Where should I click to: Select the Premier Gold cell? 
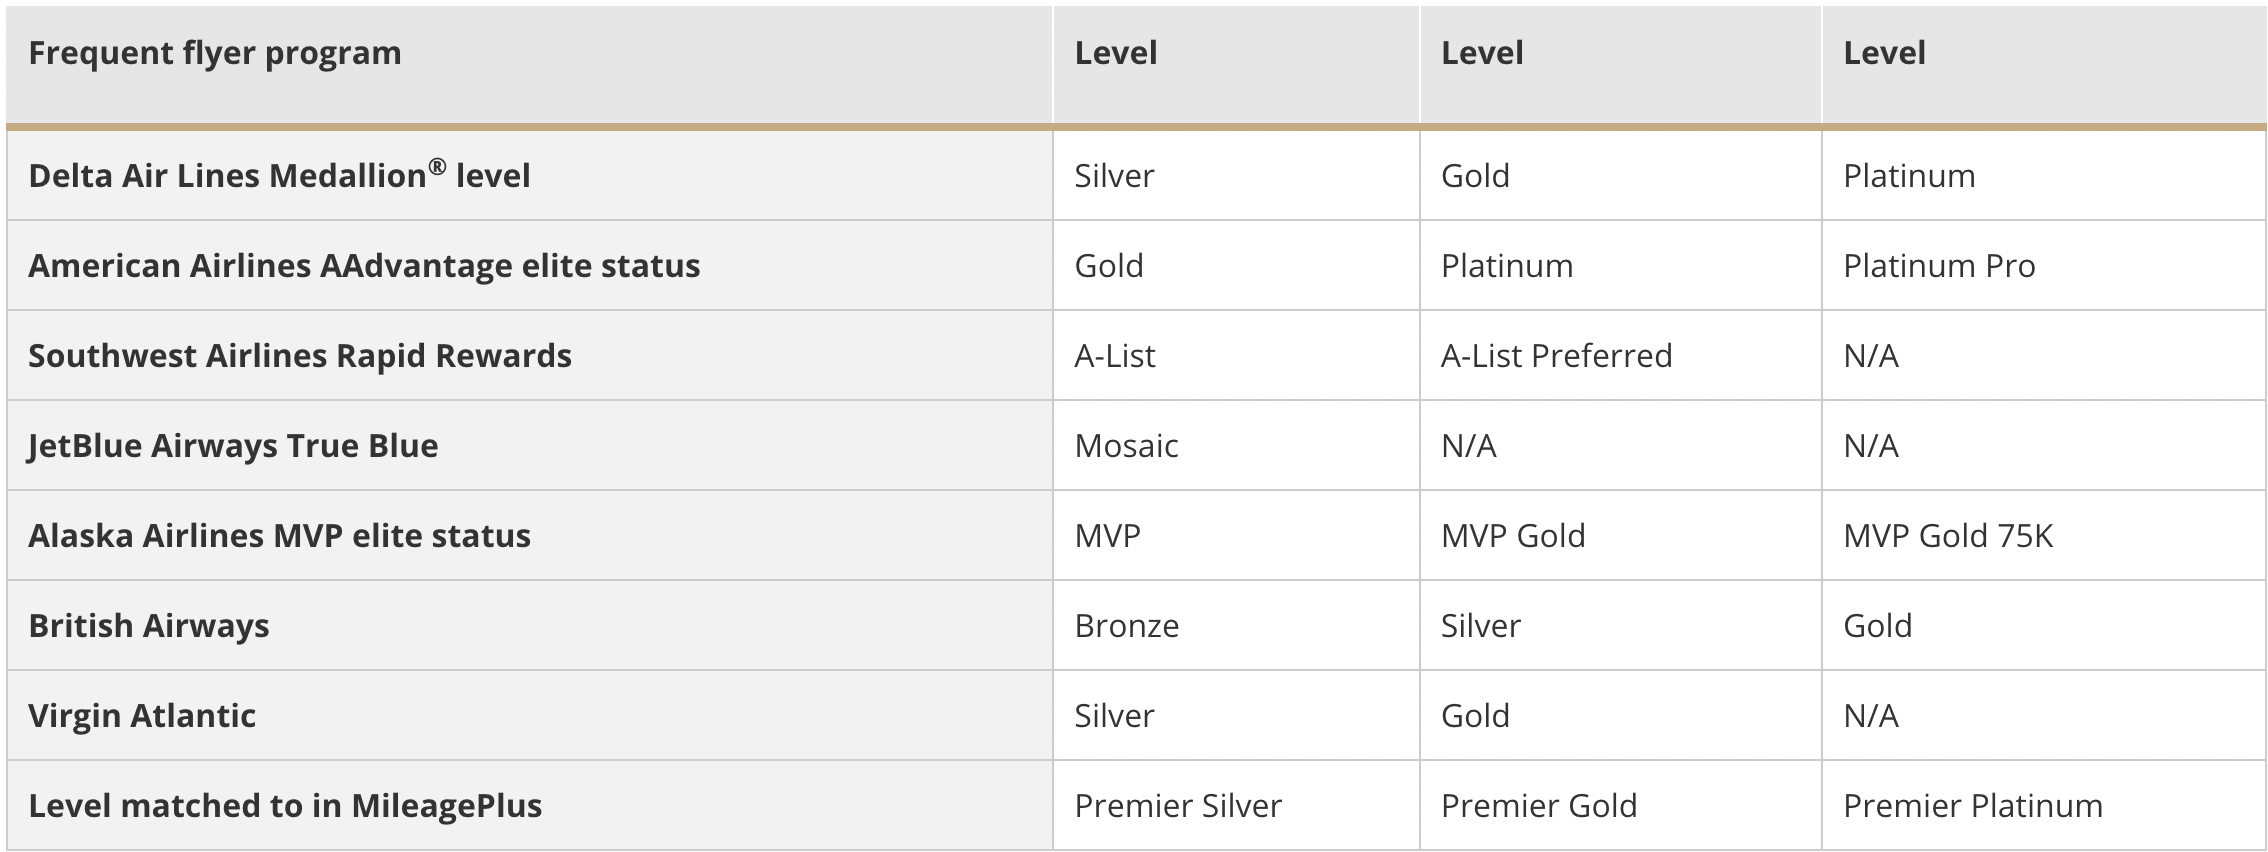point(1620,805)
